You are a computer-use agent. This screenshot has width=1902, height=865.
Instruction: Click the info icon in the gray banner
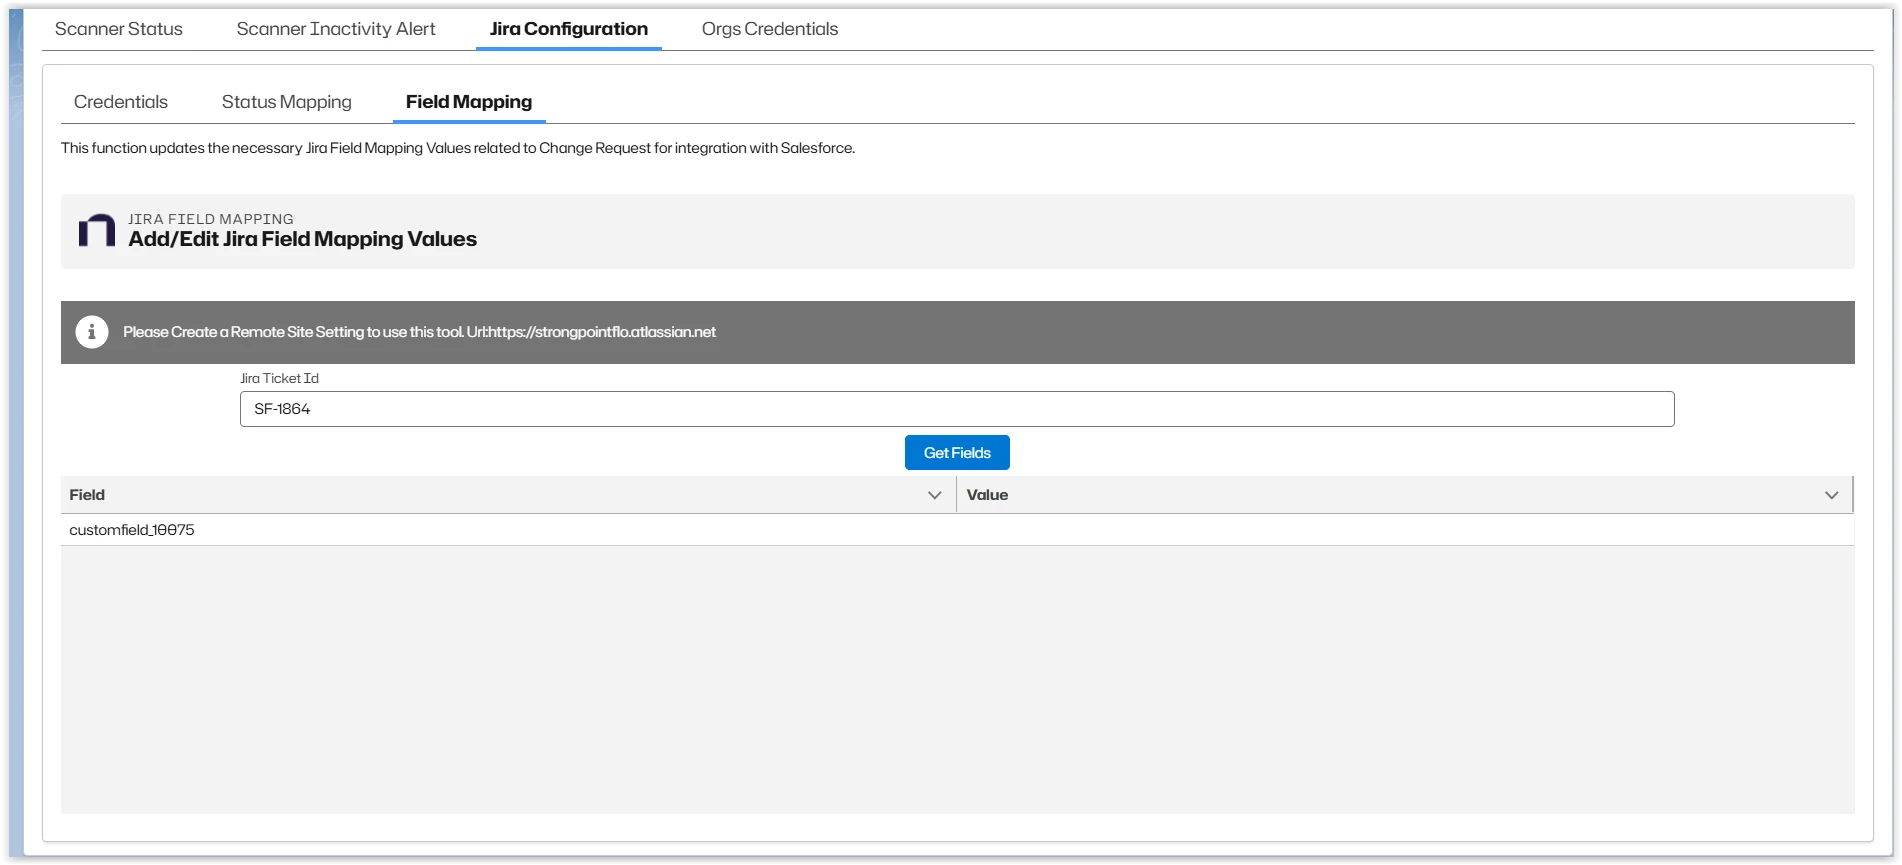[92, 332]
